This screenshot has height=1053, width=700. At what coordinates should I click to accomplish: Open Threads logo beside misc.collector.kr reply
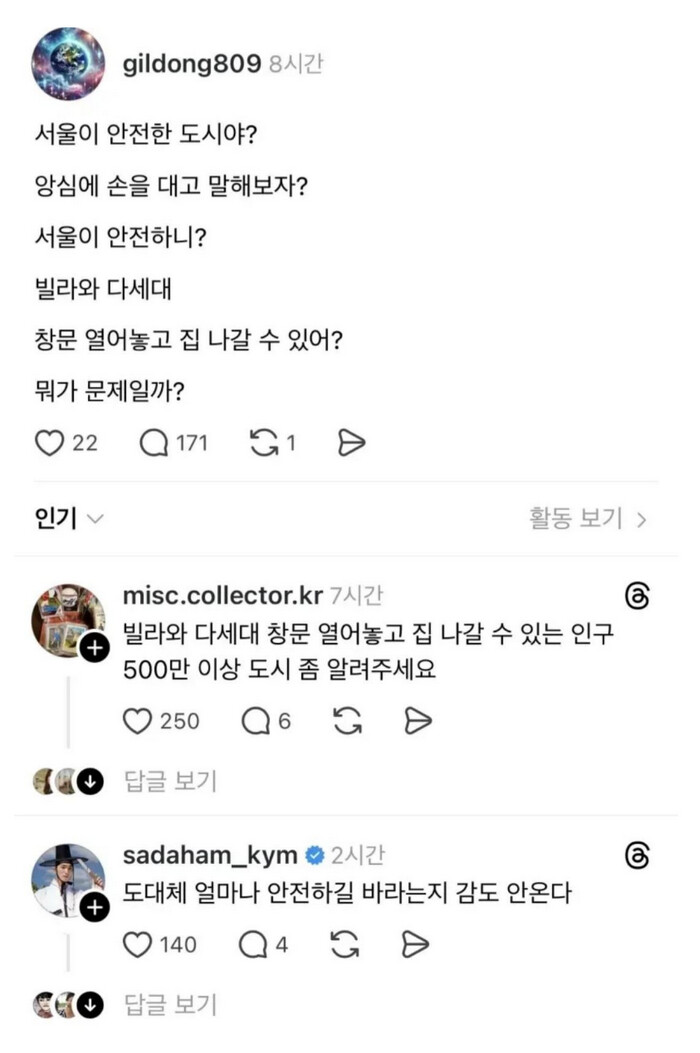point(637,597)
